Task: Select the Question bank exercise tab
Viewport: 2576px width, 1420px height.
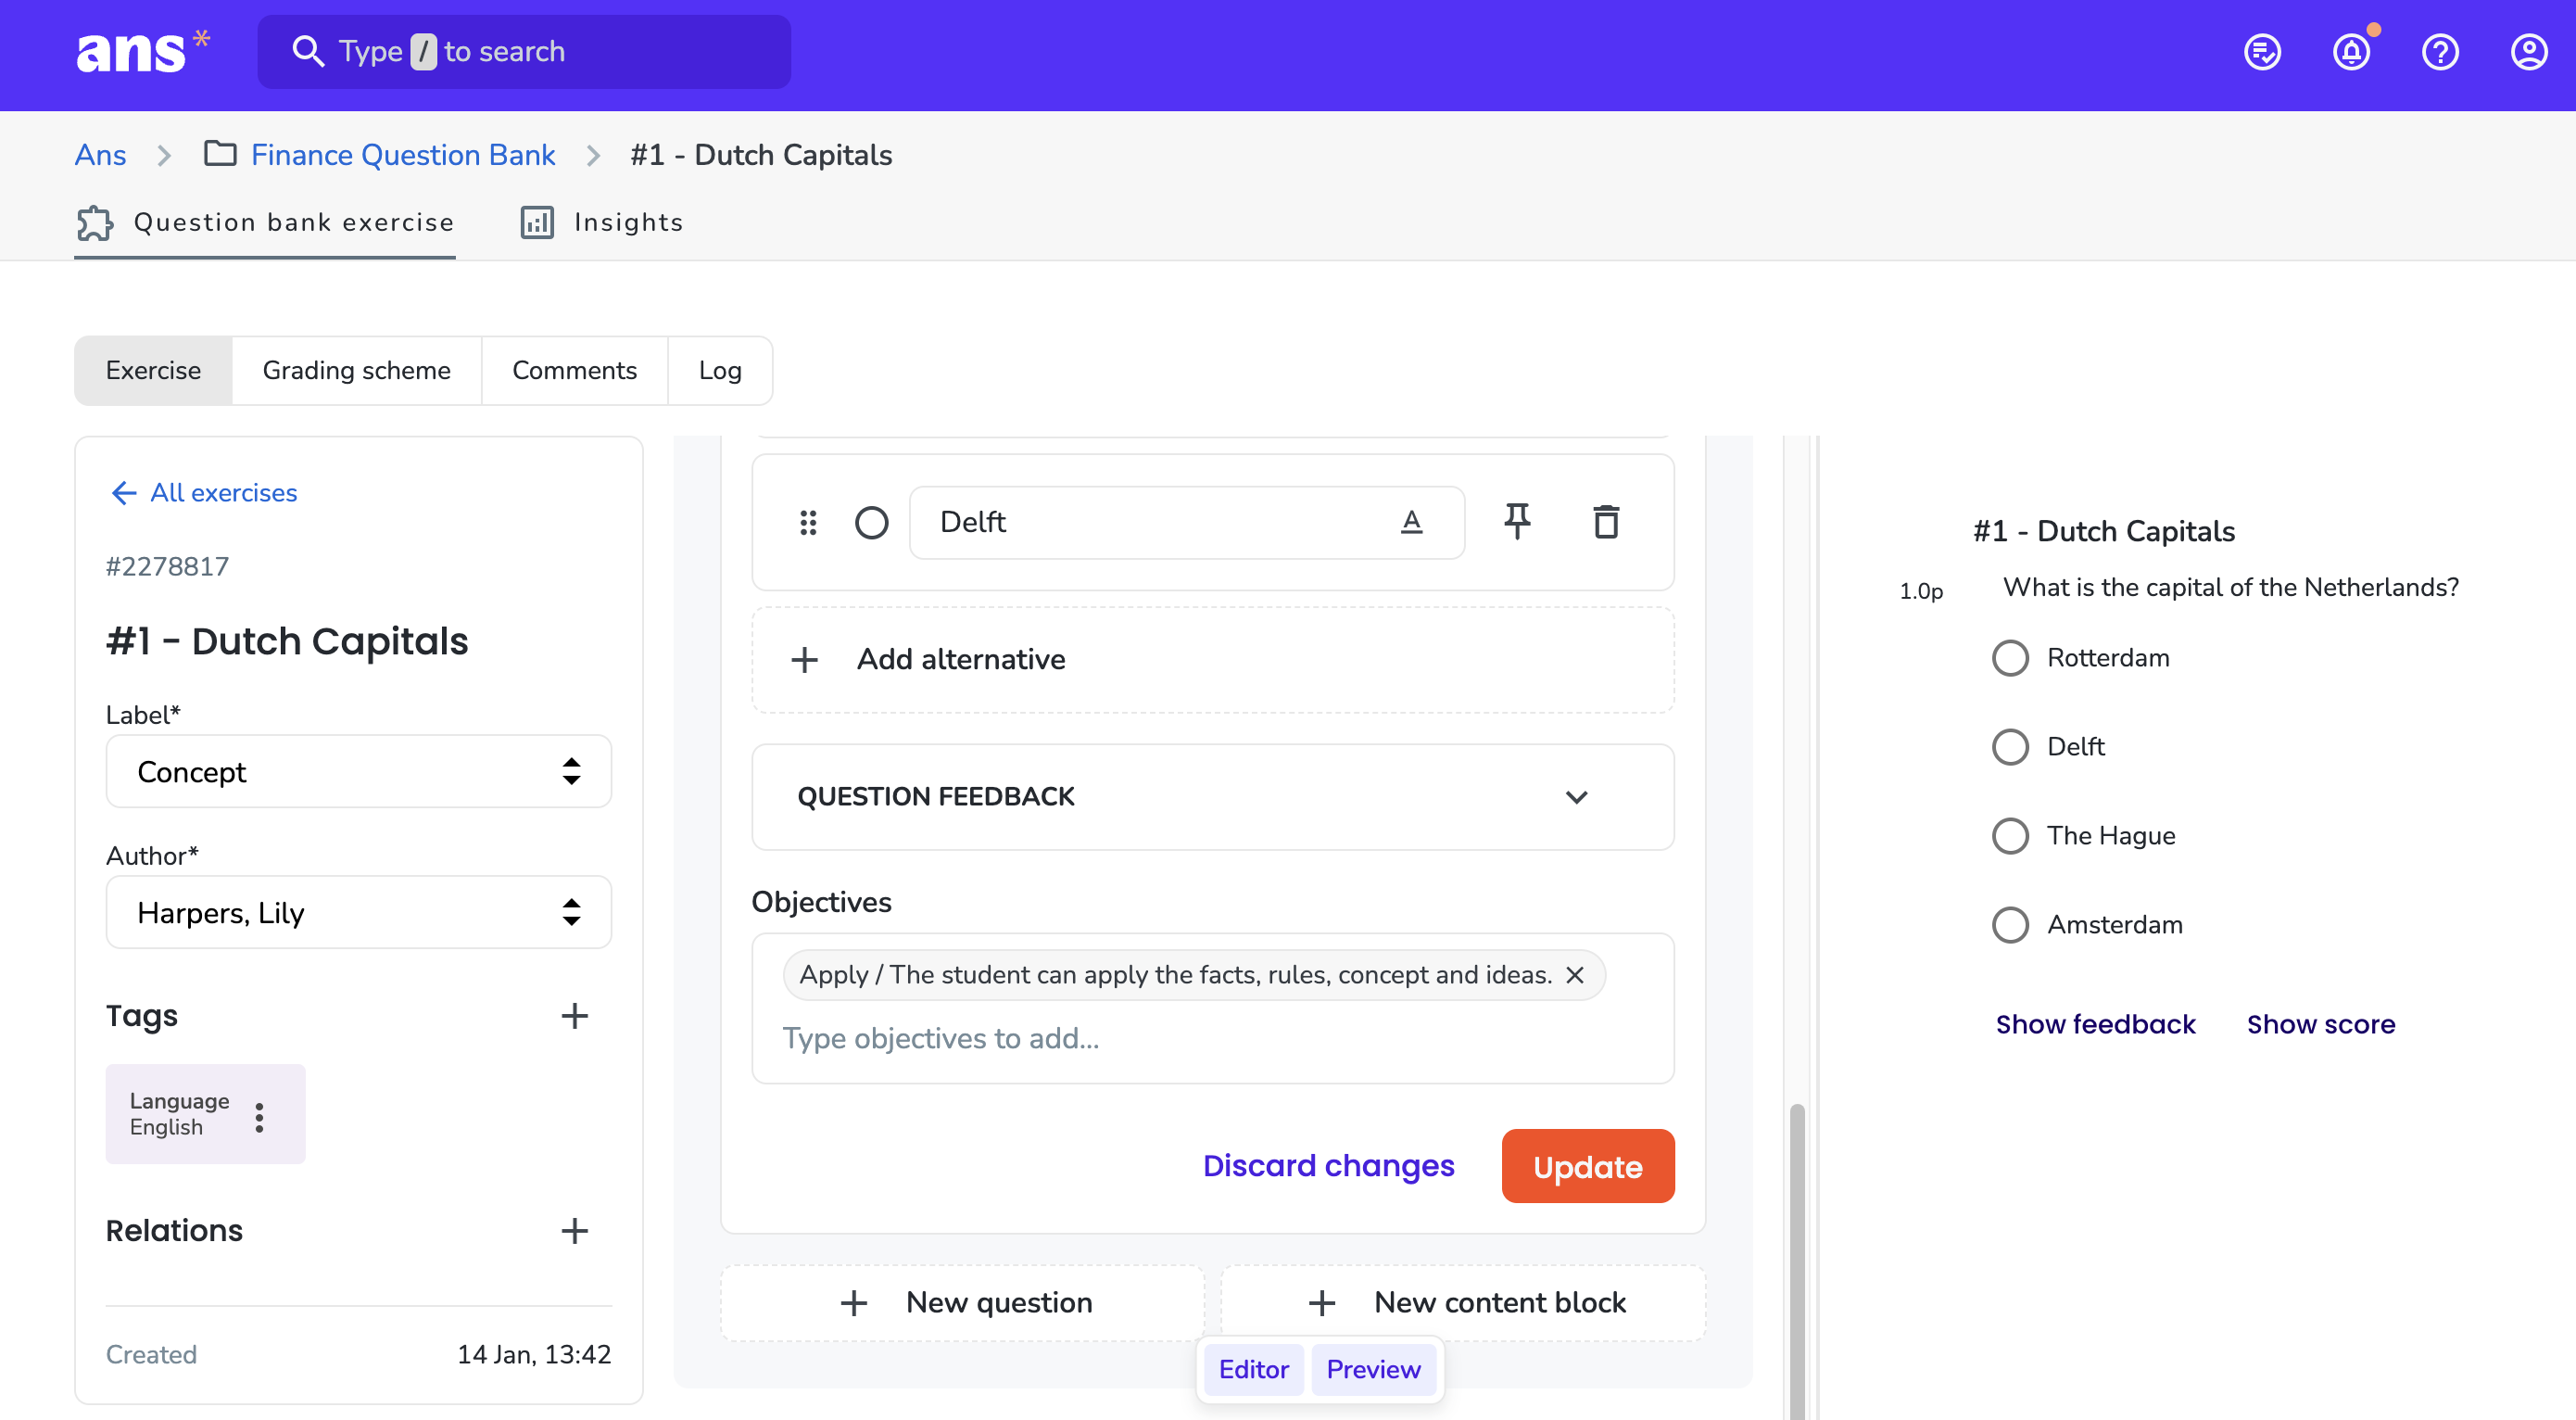Action: [x=265, y=222]
